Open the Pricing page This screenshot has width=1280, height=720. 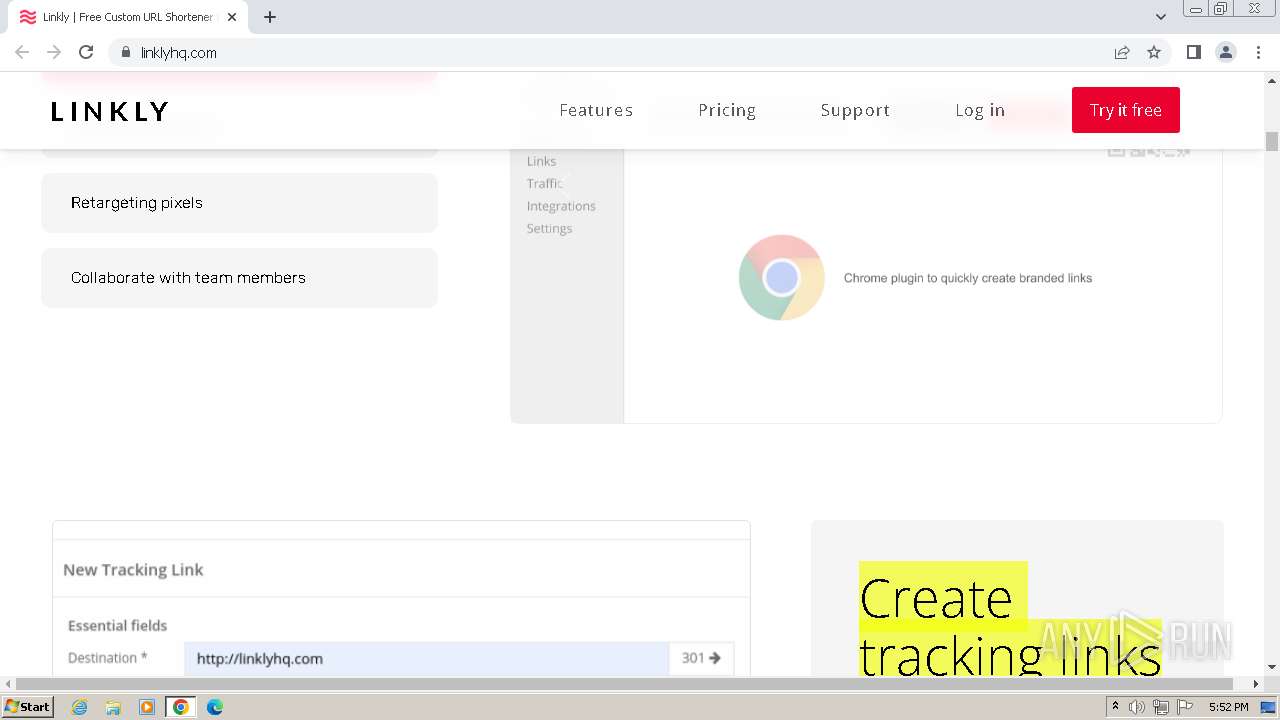(727, 110)
